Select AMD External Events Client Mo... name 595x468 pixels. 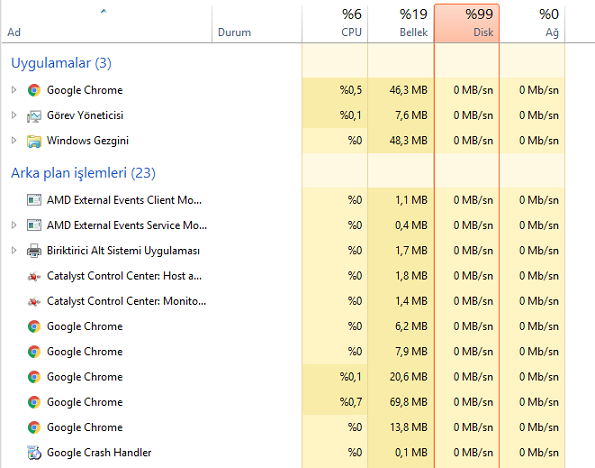(124, 200)
